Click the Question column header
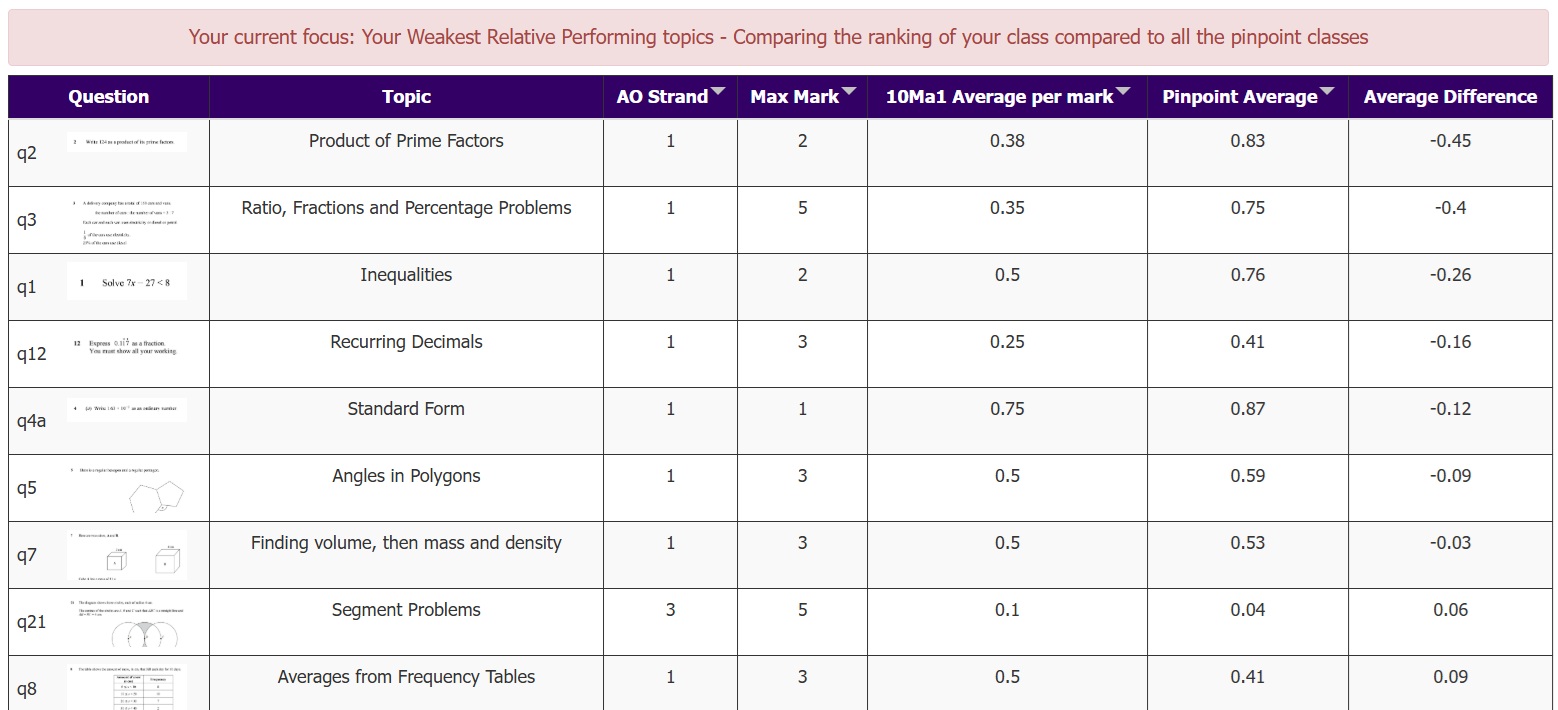Image resolution: width=1558 pixels, height=710 pixels. click(108, 97)
